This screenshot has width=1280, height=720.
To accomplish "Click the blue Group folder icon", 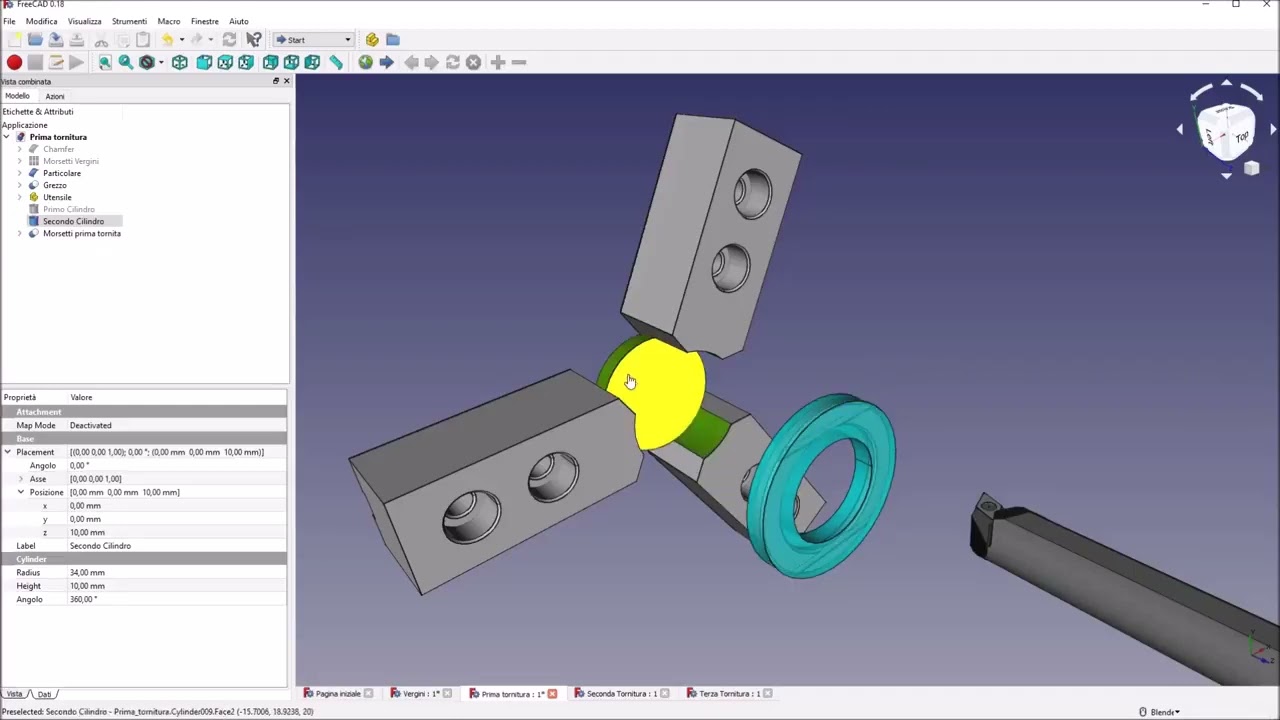I will coord(393,40).
